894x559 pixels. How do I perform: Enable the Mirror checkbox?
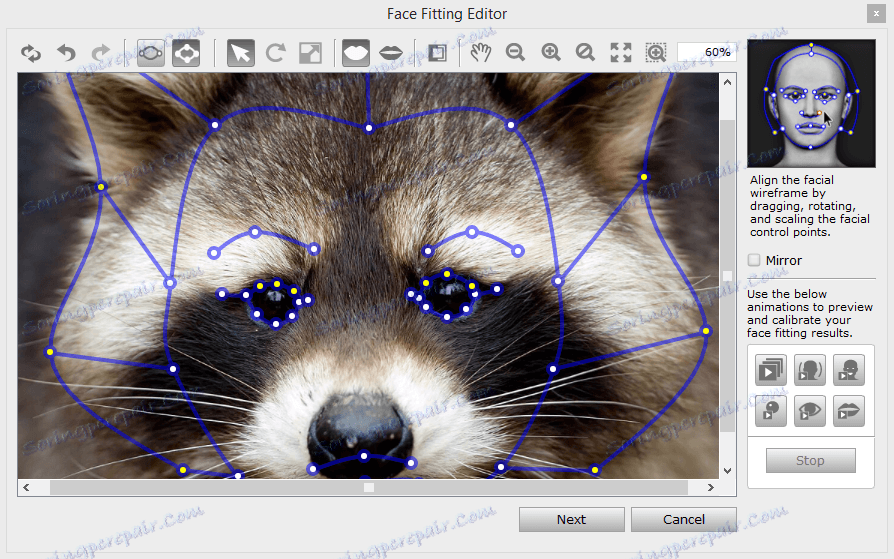click(x=754, y=261)
